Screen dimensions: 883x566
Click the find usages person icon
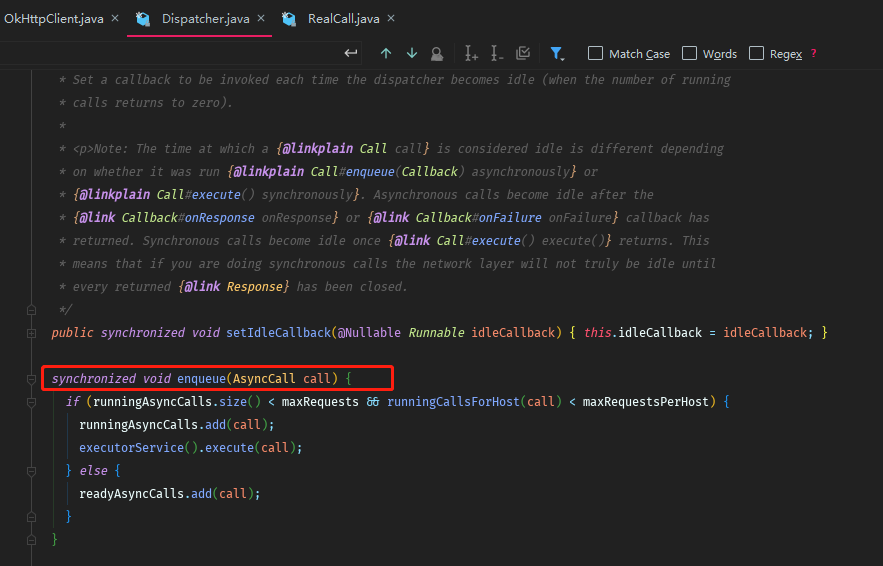tap(437, 53)
